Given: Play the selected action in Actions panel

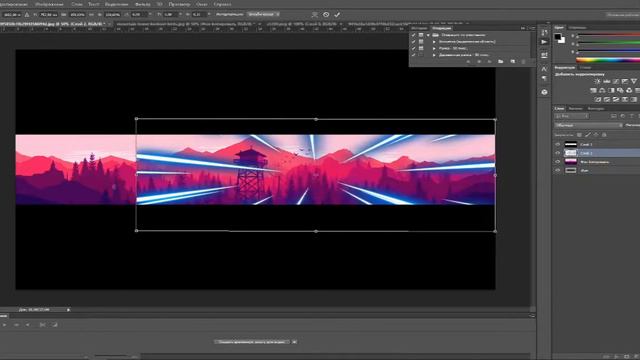Looking at the screenshot, I should coord(490,61).
